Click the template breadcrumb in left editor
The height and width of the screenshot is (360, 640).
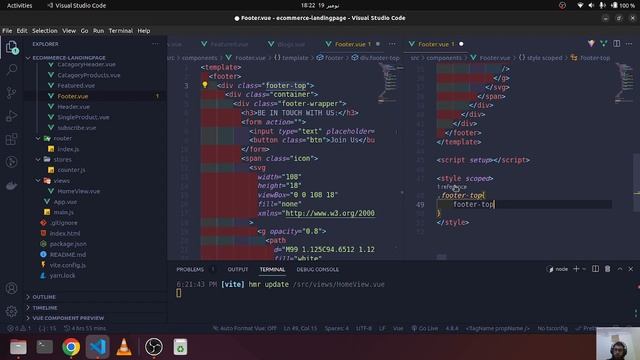coord(291,58)
